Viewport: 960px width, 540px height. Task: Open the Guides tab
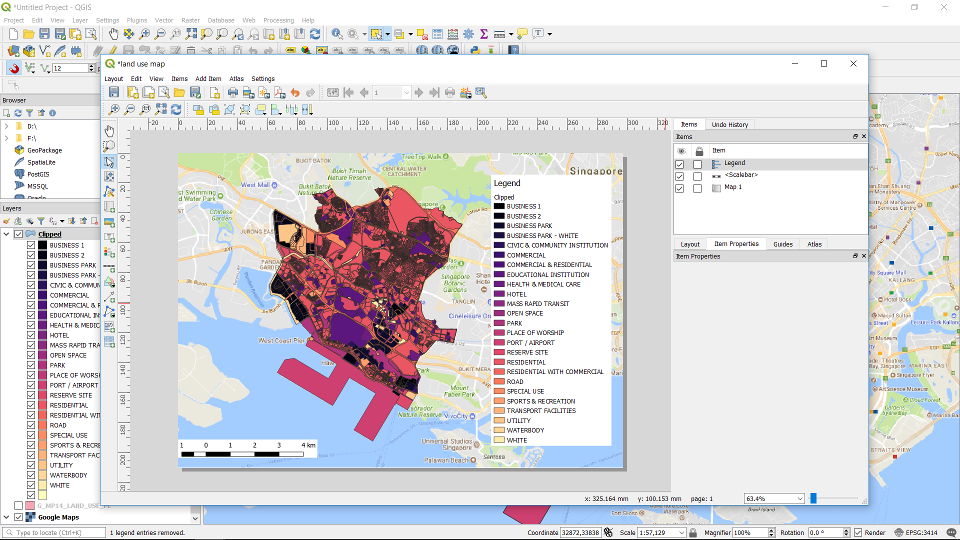[x=782, y=244]
